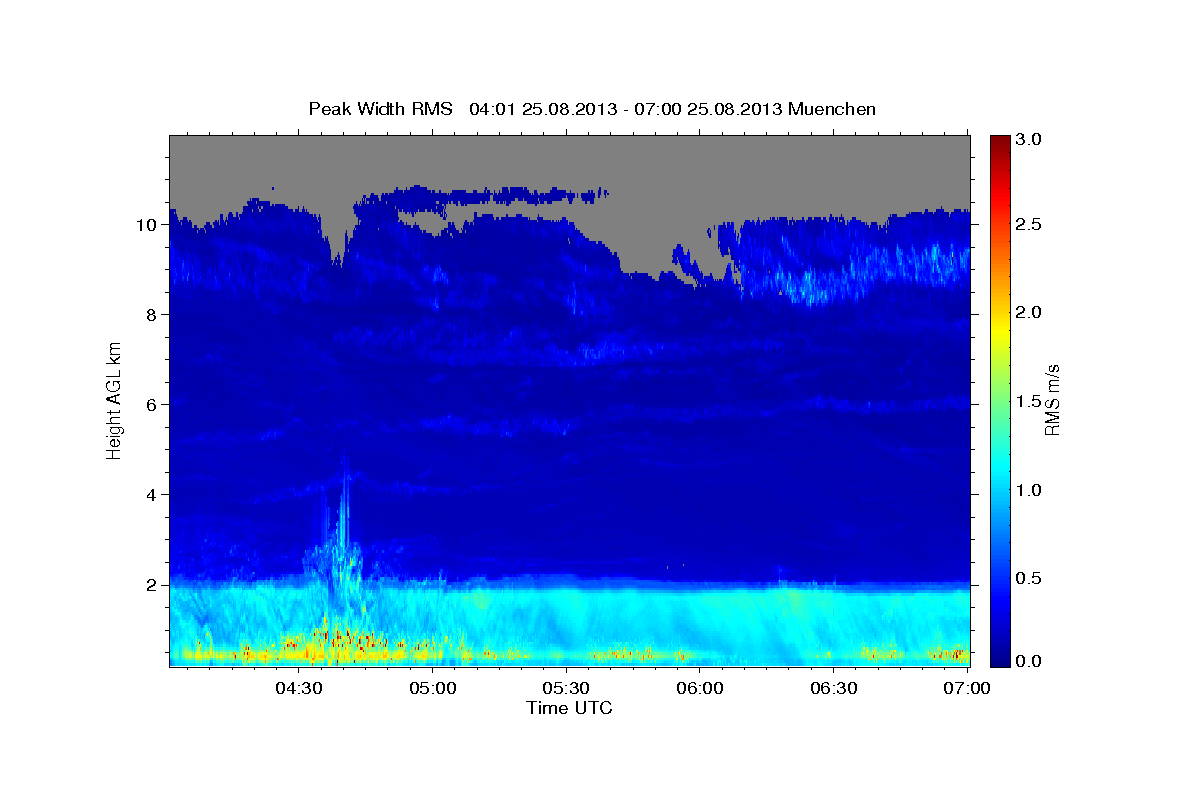Click the height tick label 2
The image size is (1200, 800).
(153, 585)
